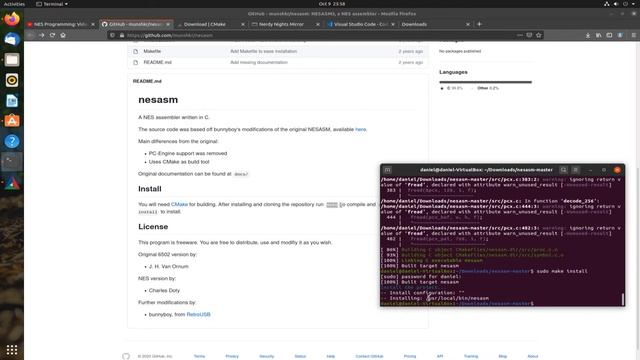Open the Terminal app menu dropdown
The width and height of the screenshot is (640, 360).
click(52, 4)
